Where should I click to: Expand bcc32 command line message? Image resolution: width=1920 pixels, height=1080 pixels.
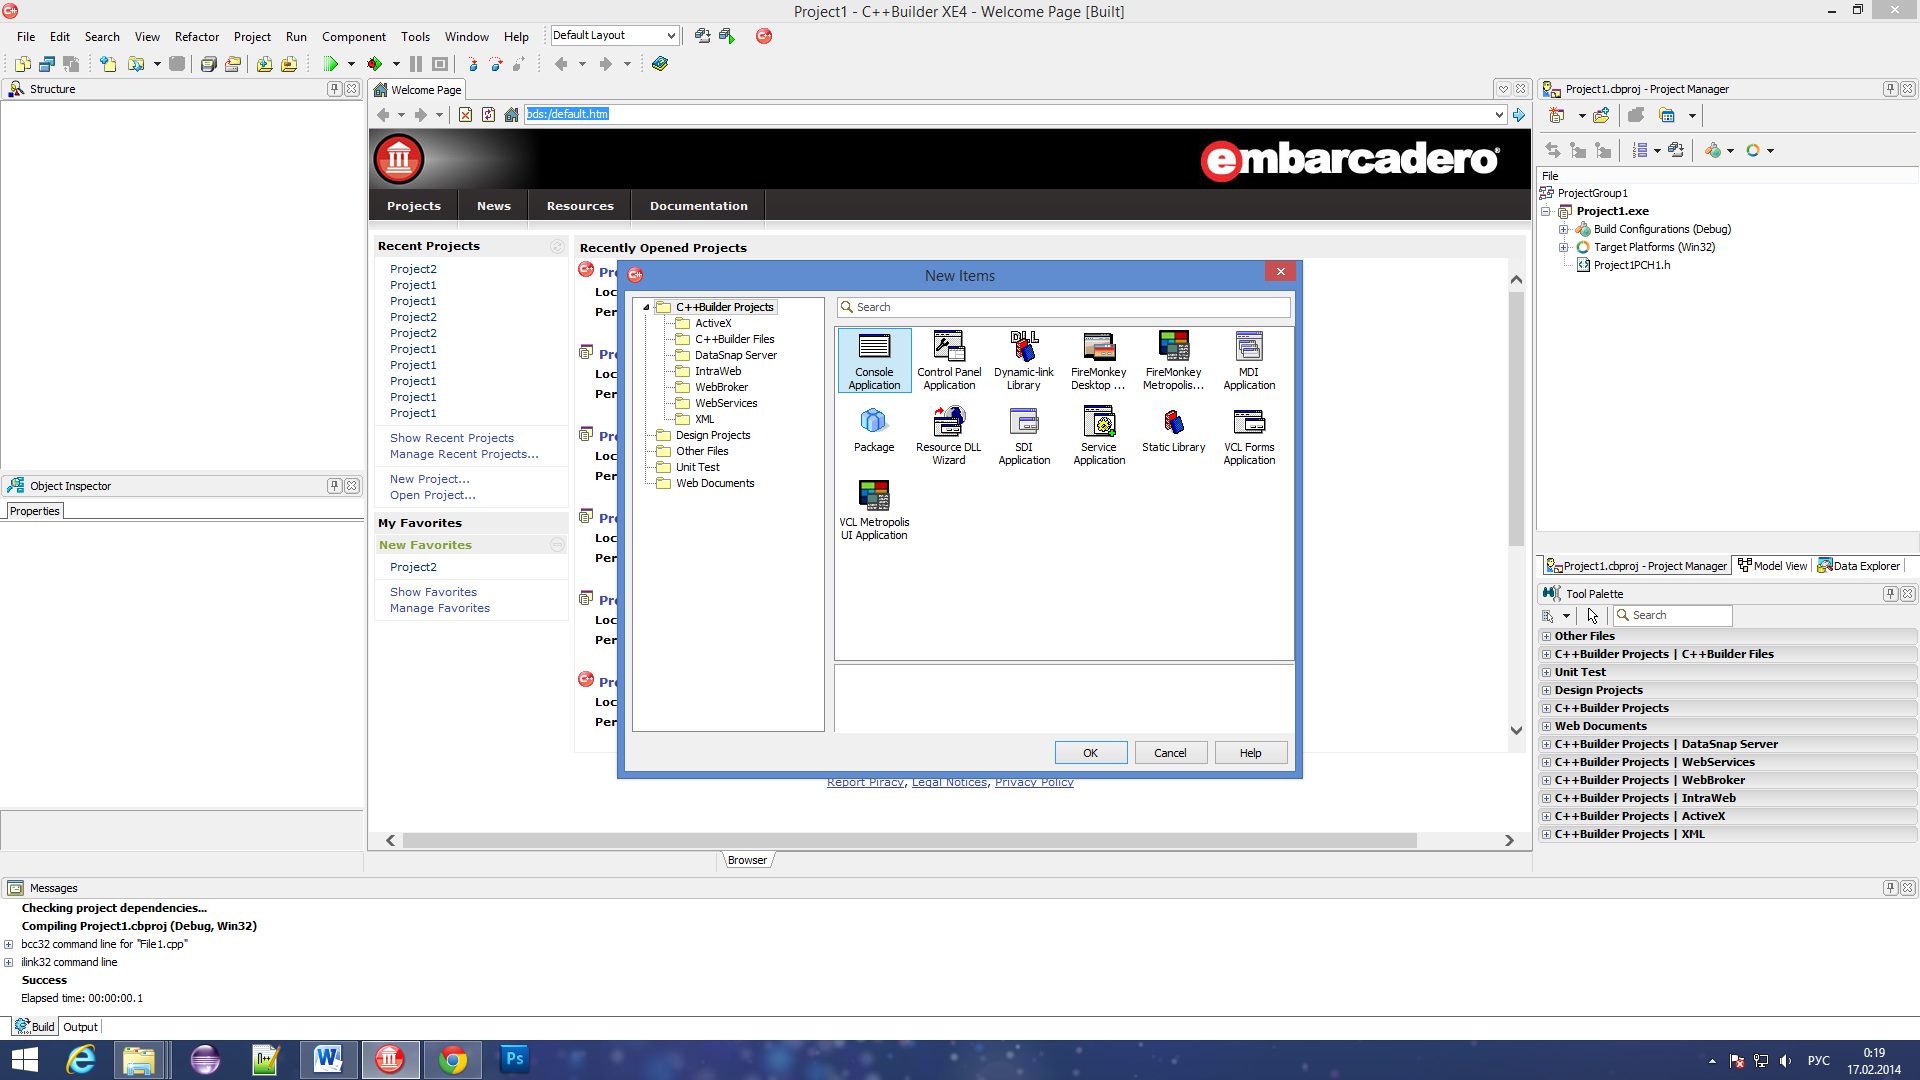[9, 945]
